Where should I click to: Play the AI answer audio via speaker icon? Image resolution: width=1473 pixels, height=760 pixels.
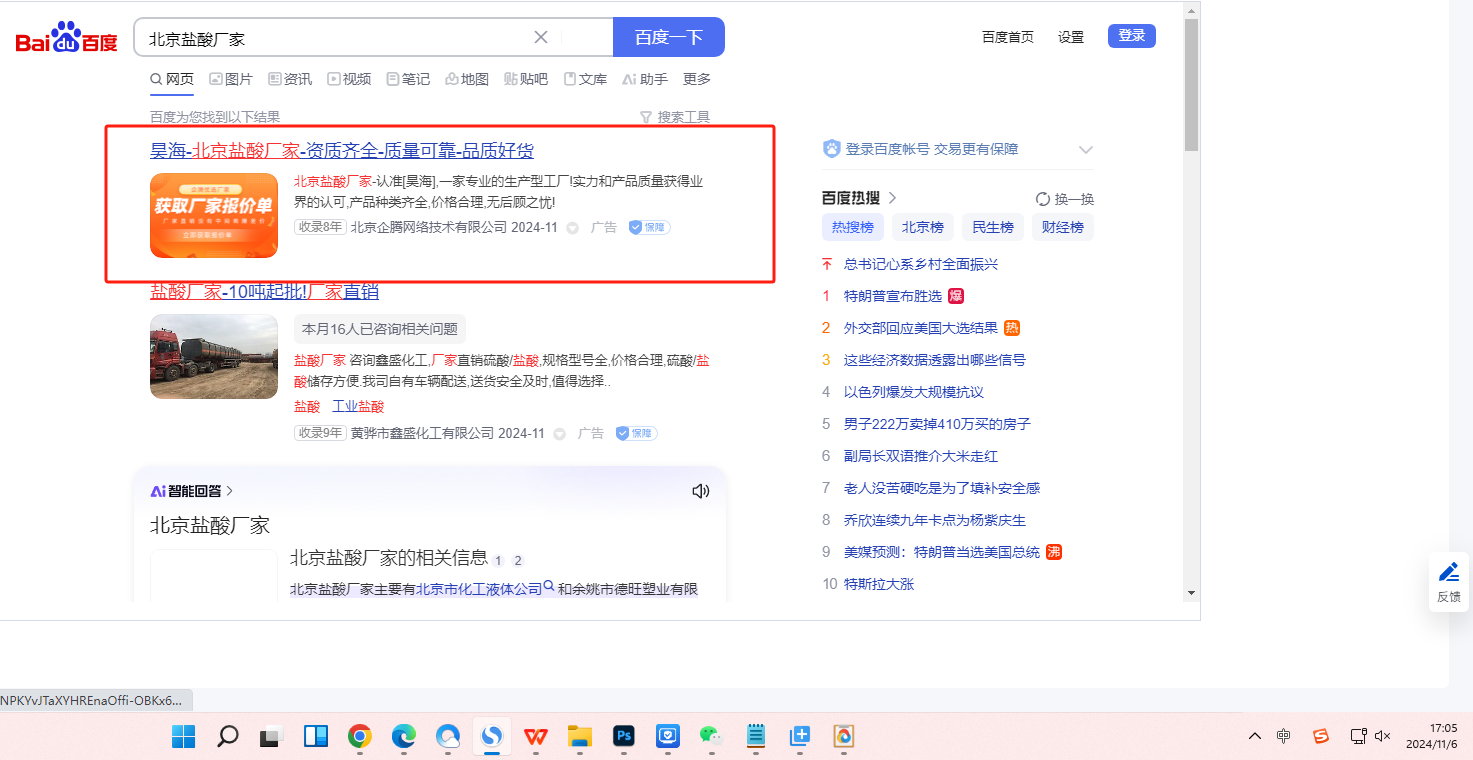click(x=700, y=491)
